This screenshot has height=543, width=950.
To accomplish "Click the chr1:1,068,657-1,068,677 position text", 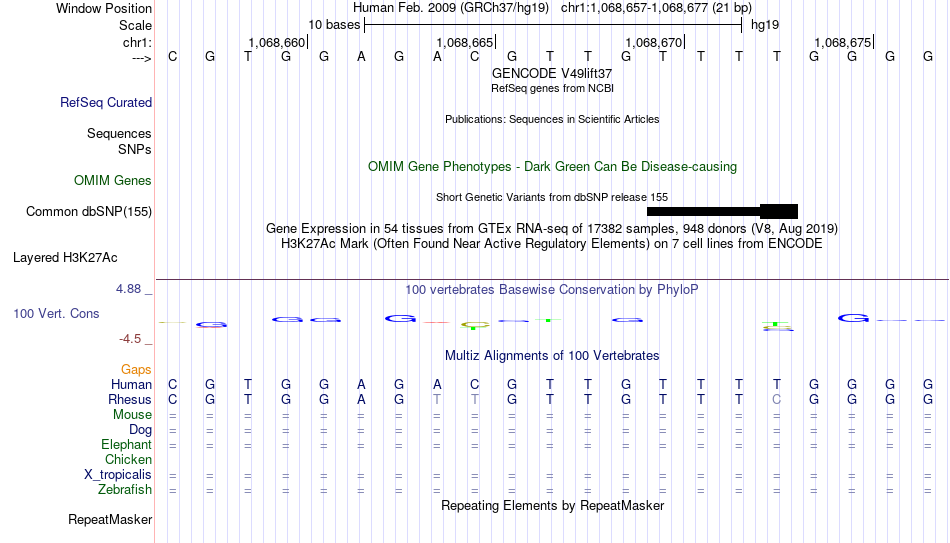I will [x=656, y=8].
